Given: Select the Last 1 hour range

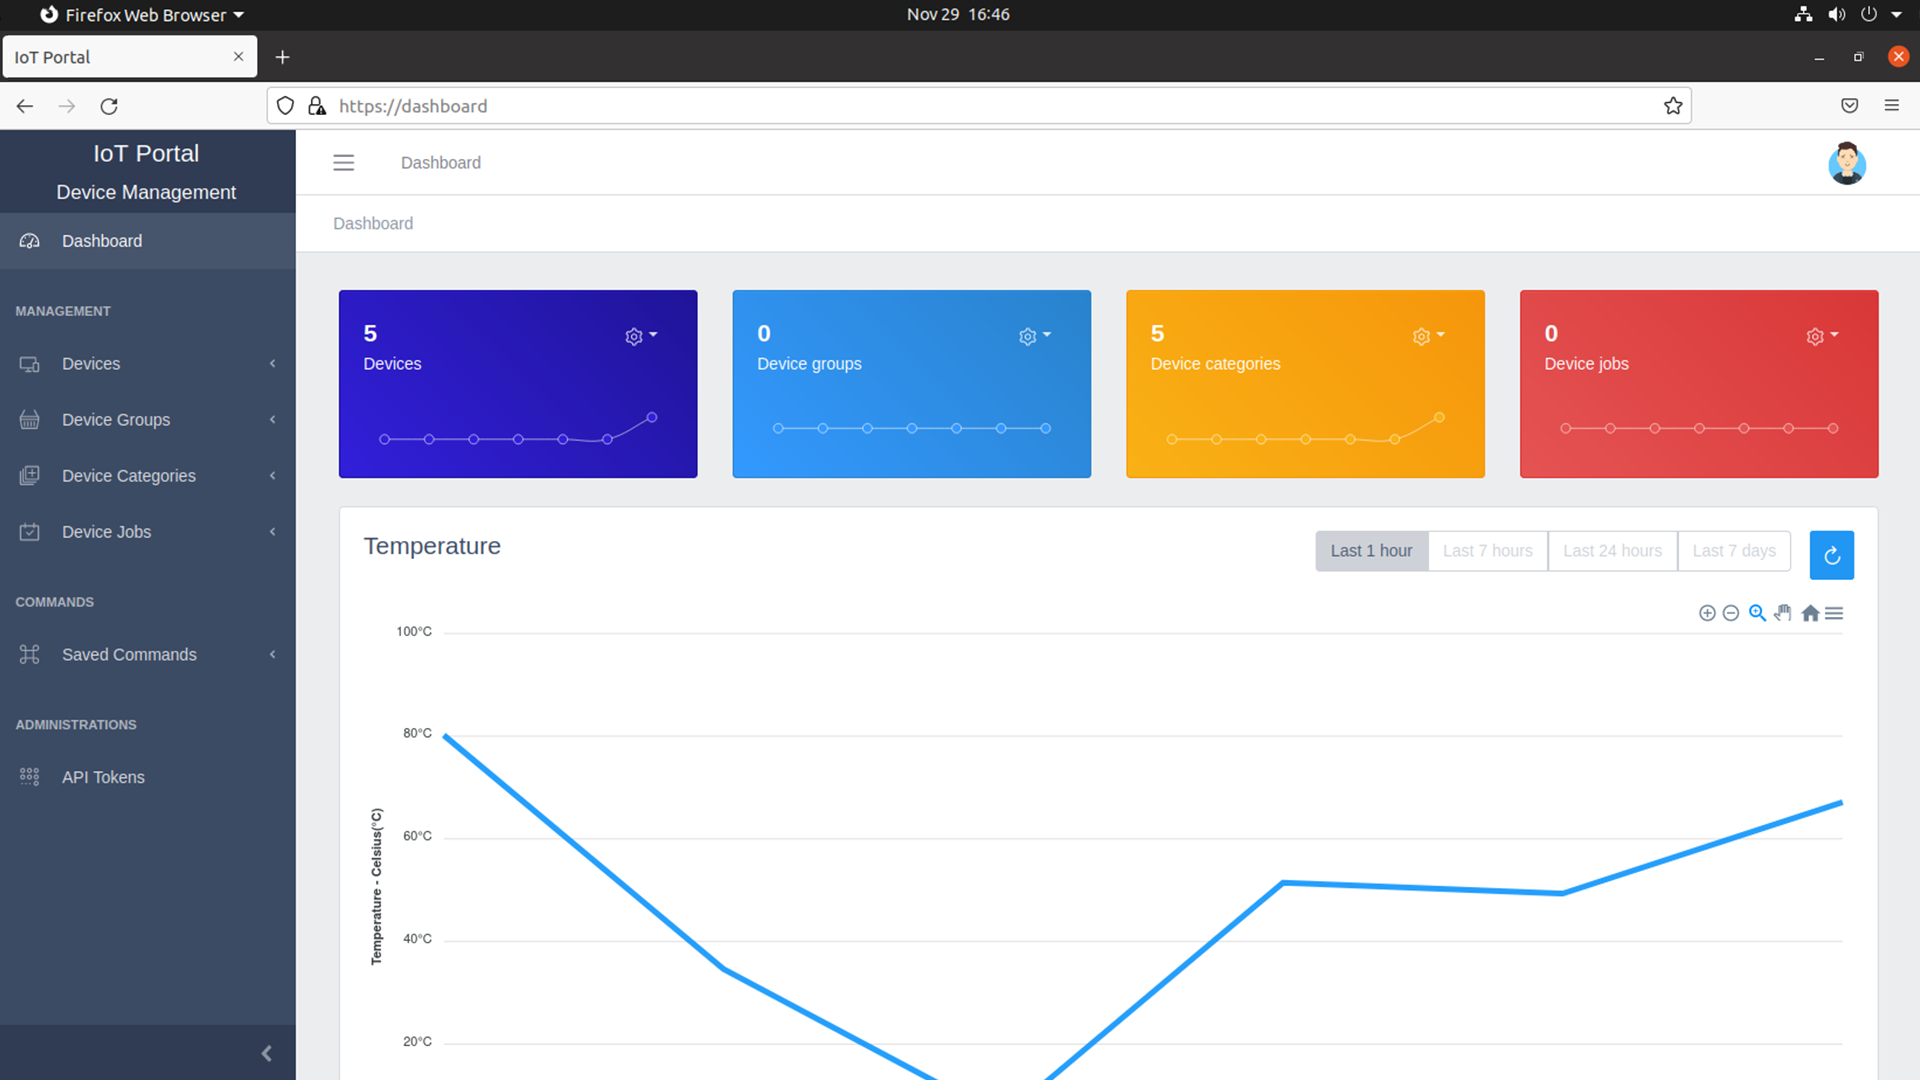Looking at the screenshot, I should (x=1371, y=551).
